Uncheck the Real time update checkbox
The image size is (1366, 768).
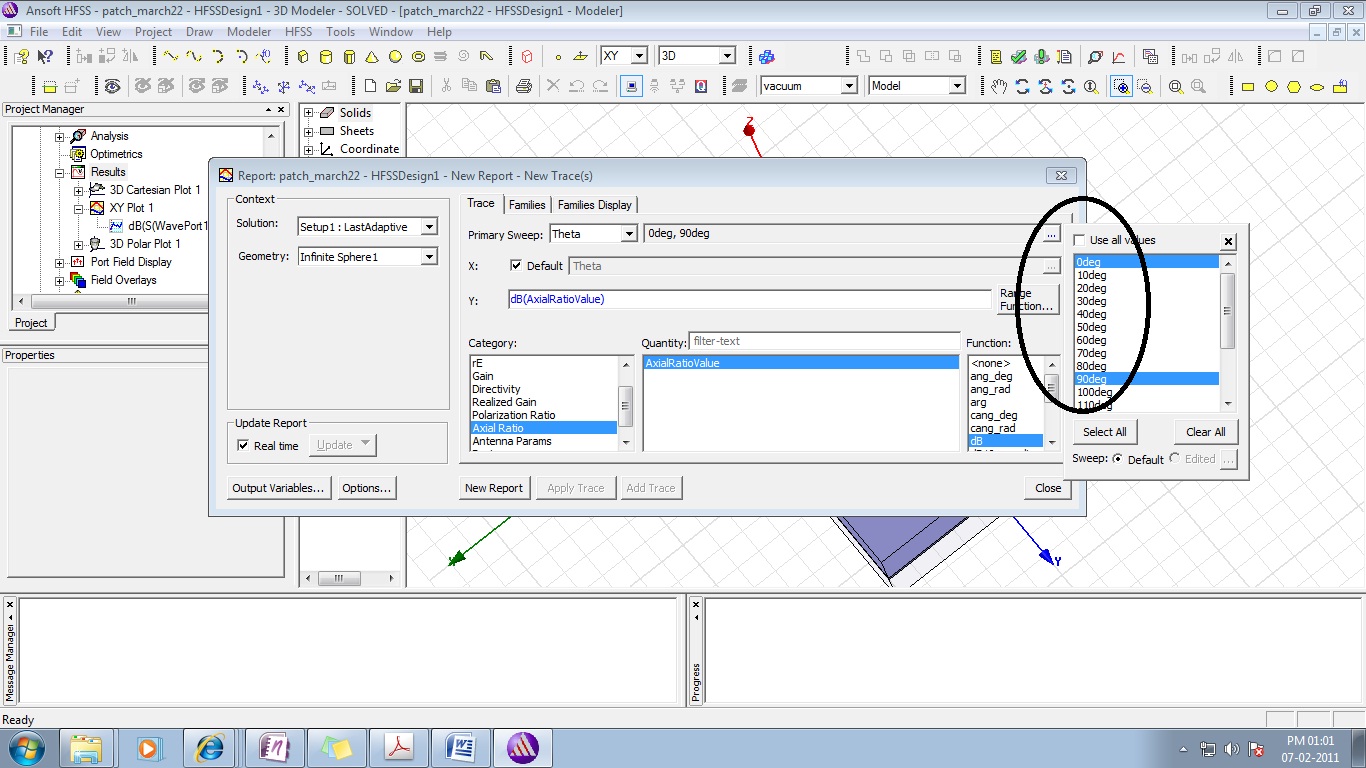point(243,446)
